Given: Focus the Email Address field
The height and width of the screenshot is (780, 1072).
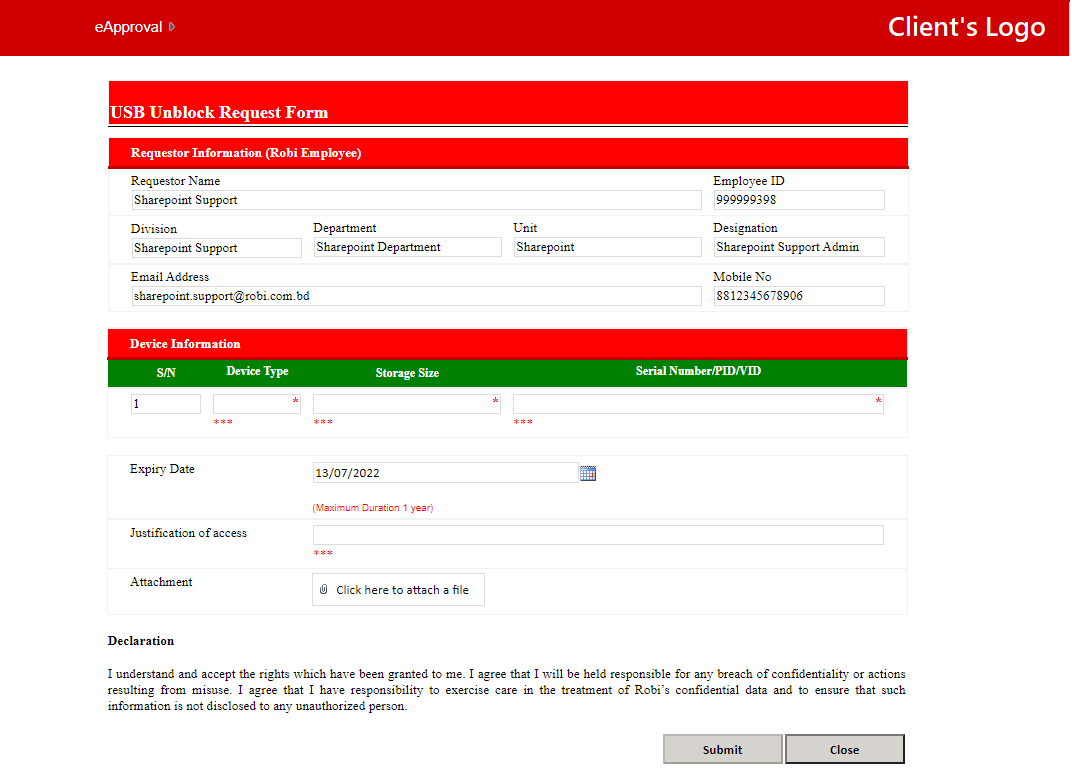Looking at the screenshot, I should point(416,296).
